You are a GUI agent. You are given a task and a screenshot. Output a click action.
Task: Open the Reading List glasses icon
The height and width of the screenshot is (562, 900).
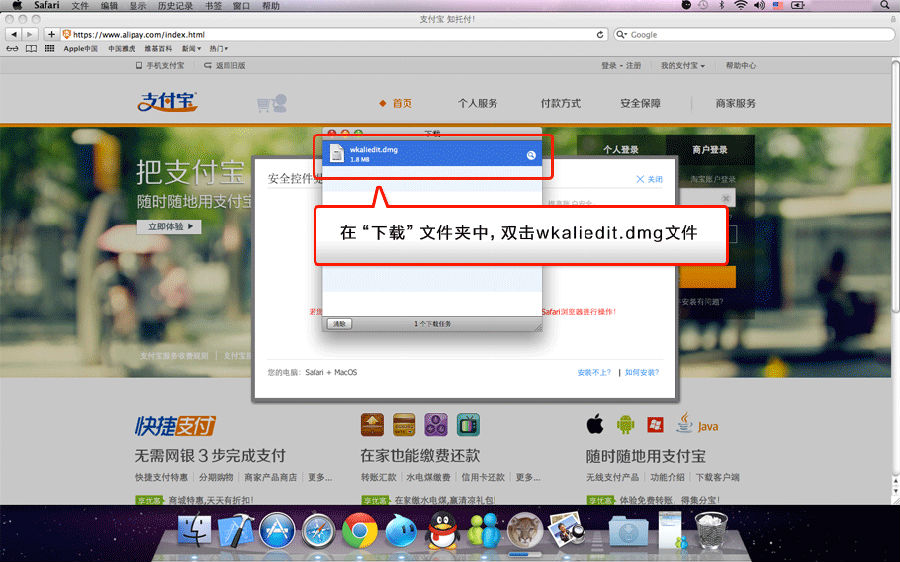coord(12,49)
